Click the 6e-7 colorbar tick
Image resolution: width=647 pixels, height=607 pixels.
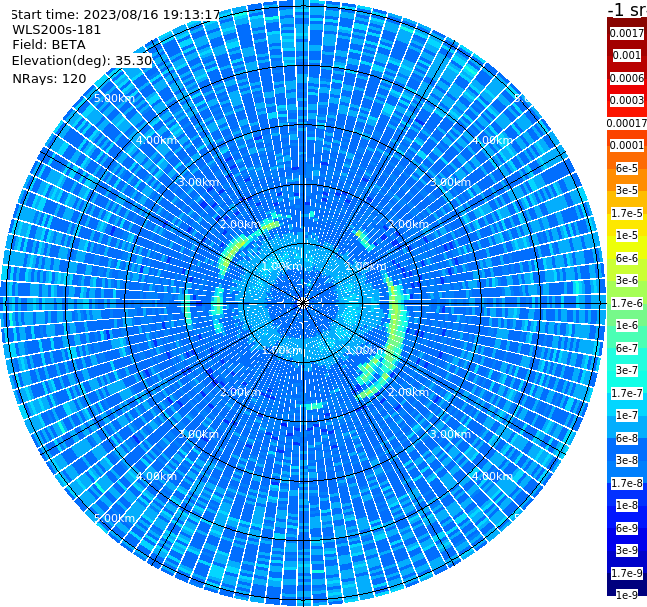point(627,348)
